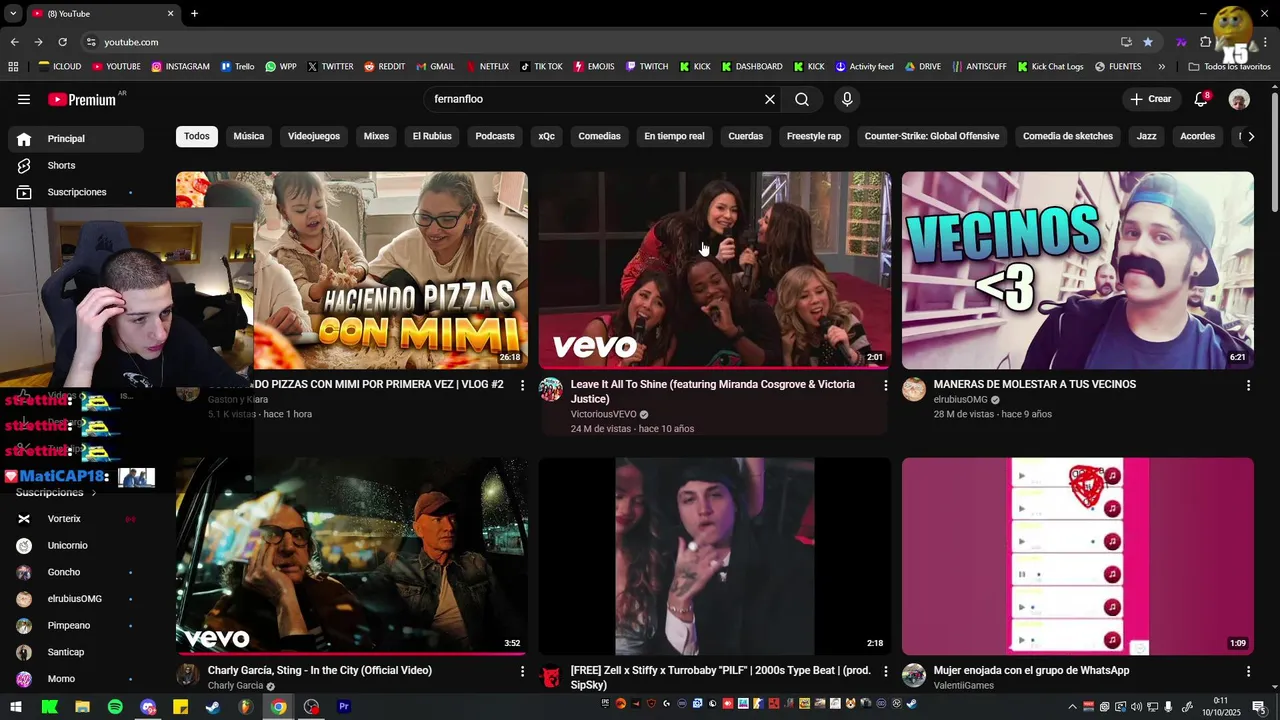Select the Podcasts filter chip

(495, 136)
